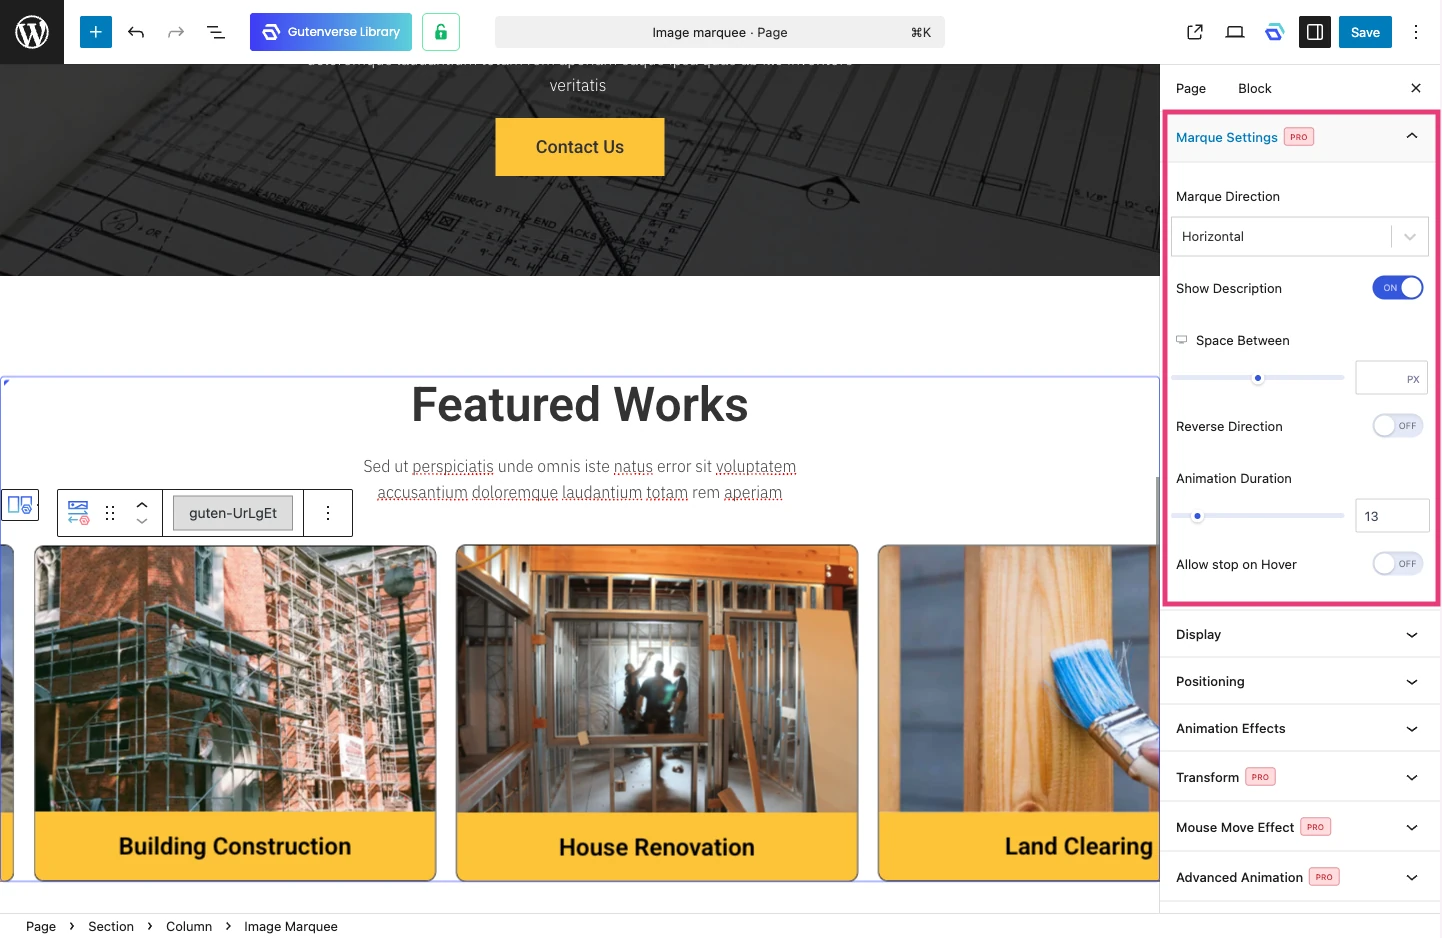
Task: Open page preview in new tab icon
Action: 1195,32
